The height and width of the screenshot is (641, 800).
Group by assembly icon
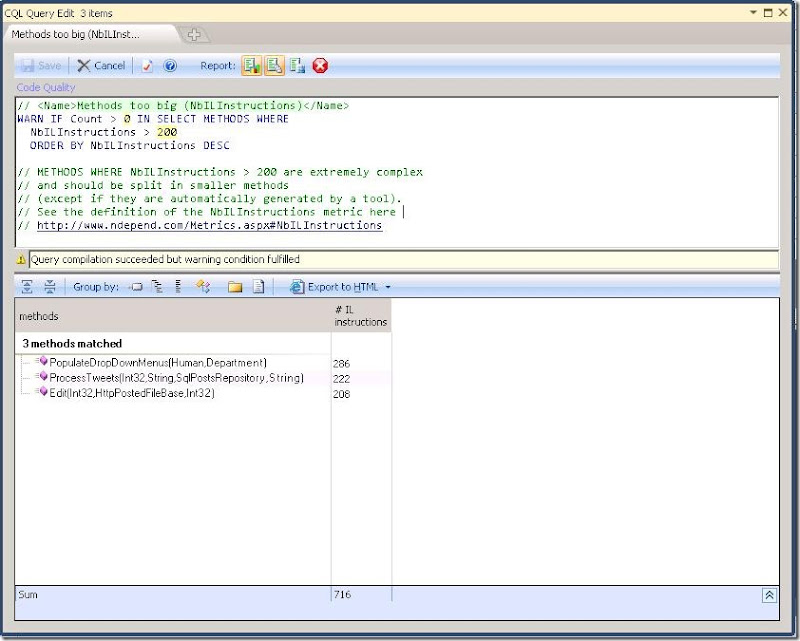[x=136, y=287]
